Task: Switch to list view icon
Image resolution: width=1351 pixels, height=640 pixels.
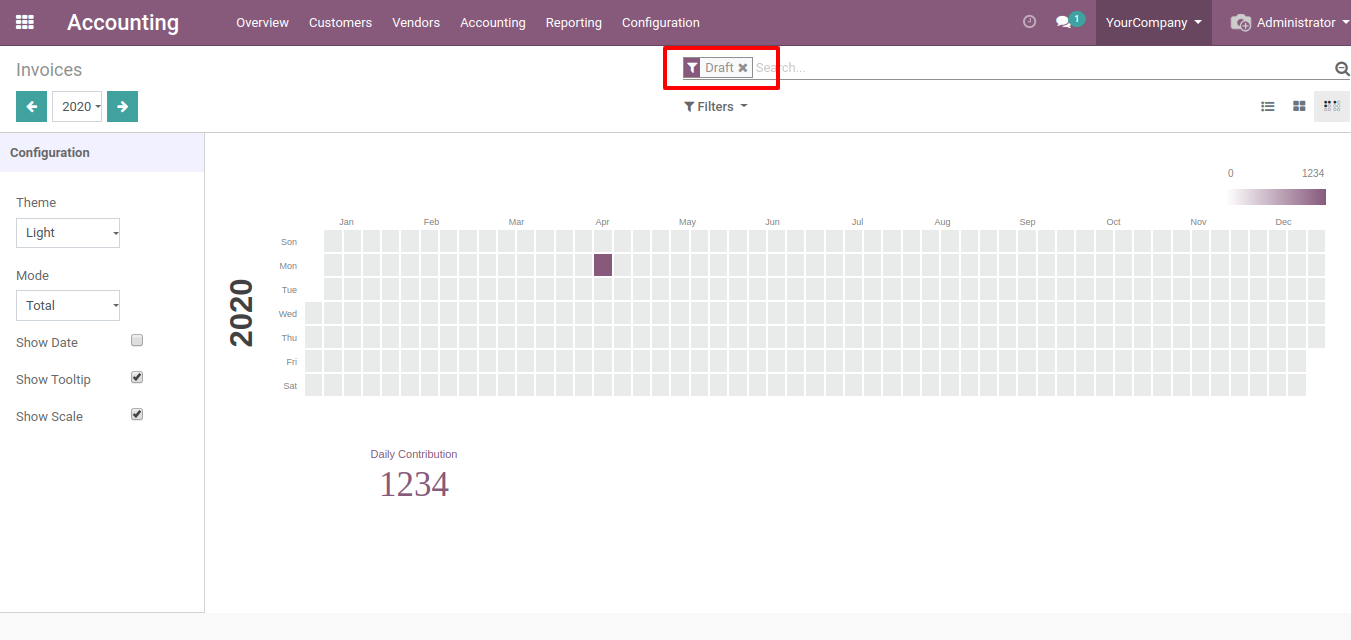Action: coord(1267,106)
